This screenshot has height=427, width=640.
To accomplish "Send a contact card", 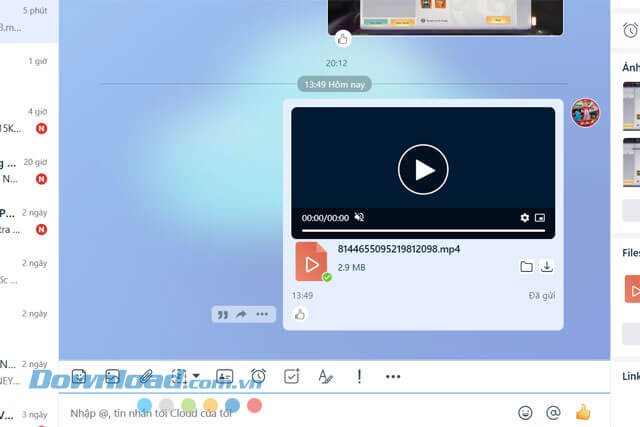I will [x=224, y=376].
